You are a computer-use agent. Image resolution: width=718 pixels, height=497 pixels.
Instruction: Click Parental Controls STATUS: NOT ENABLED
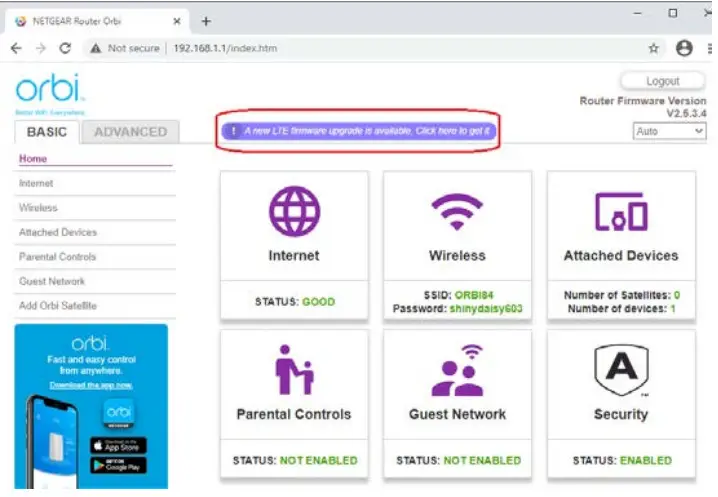(x=295, y=460)
